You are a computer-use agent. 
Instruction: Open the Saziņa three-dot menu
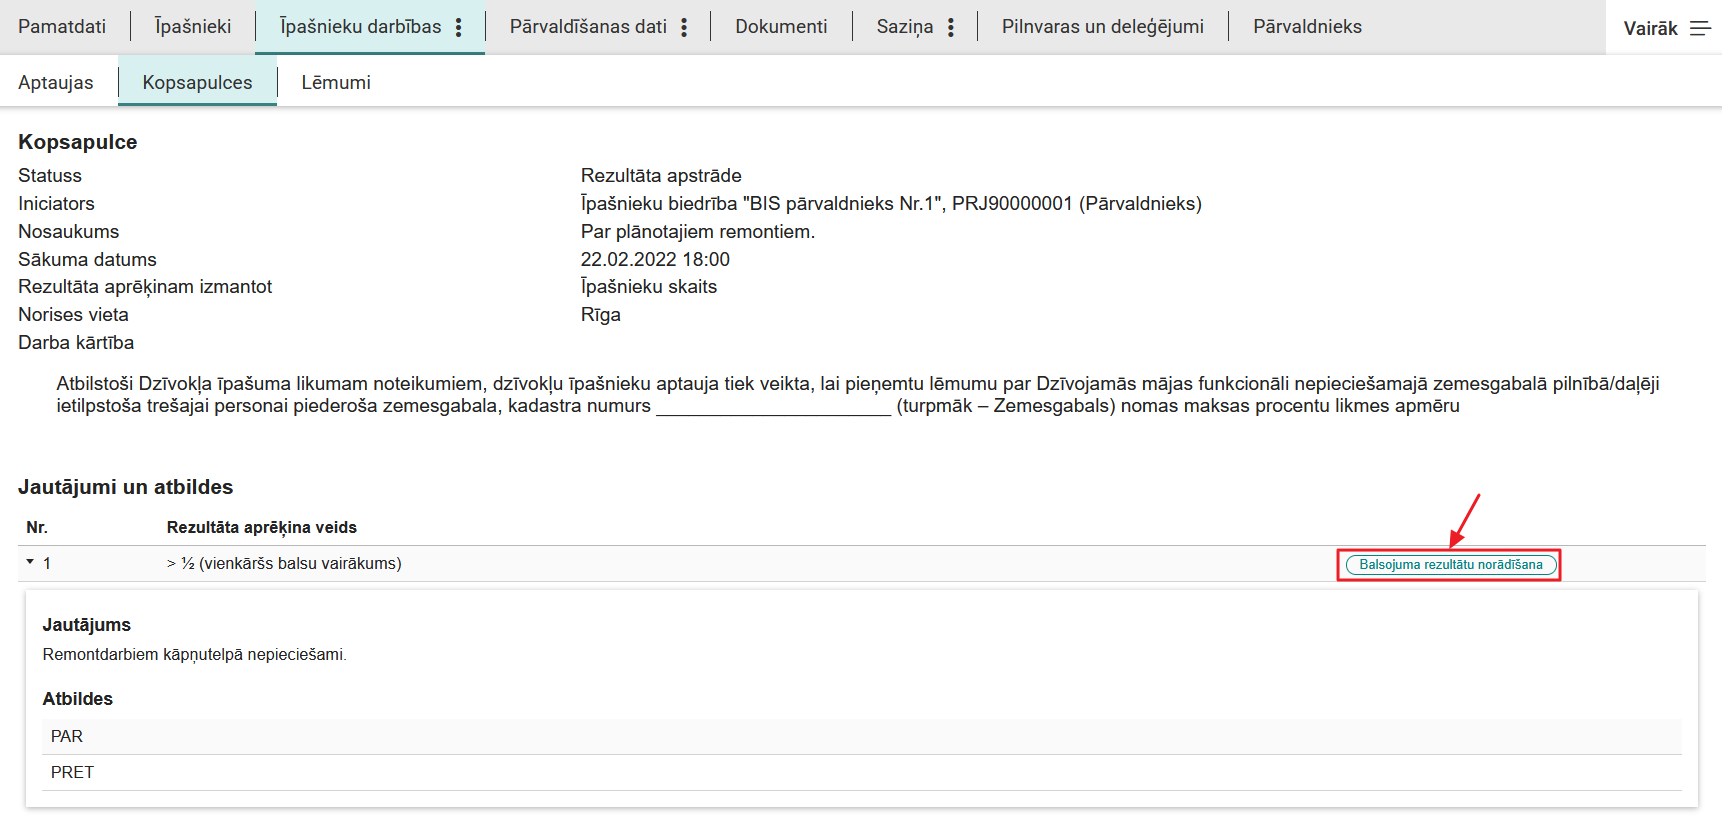[x=951, y=27]
